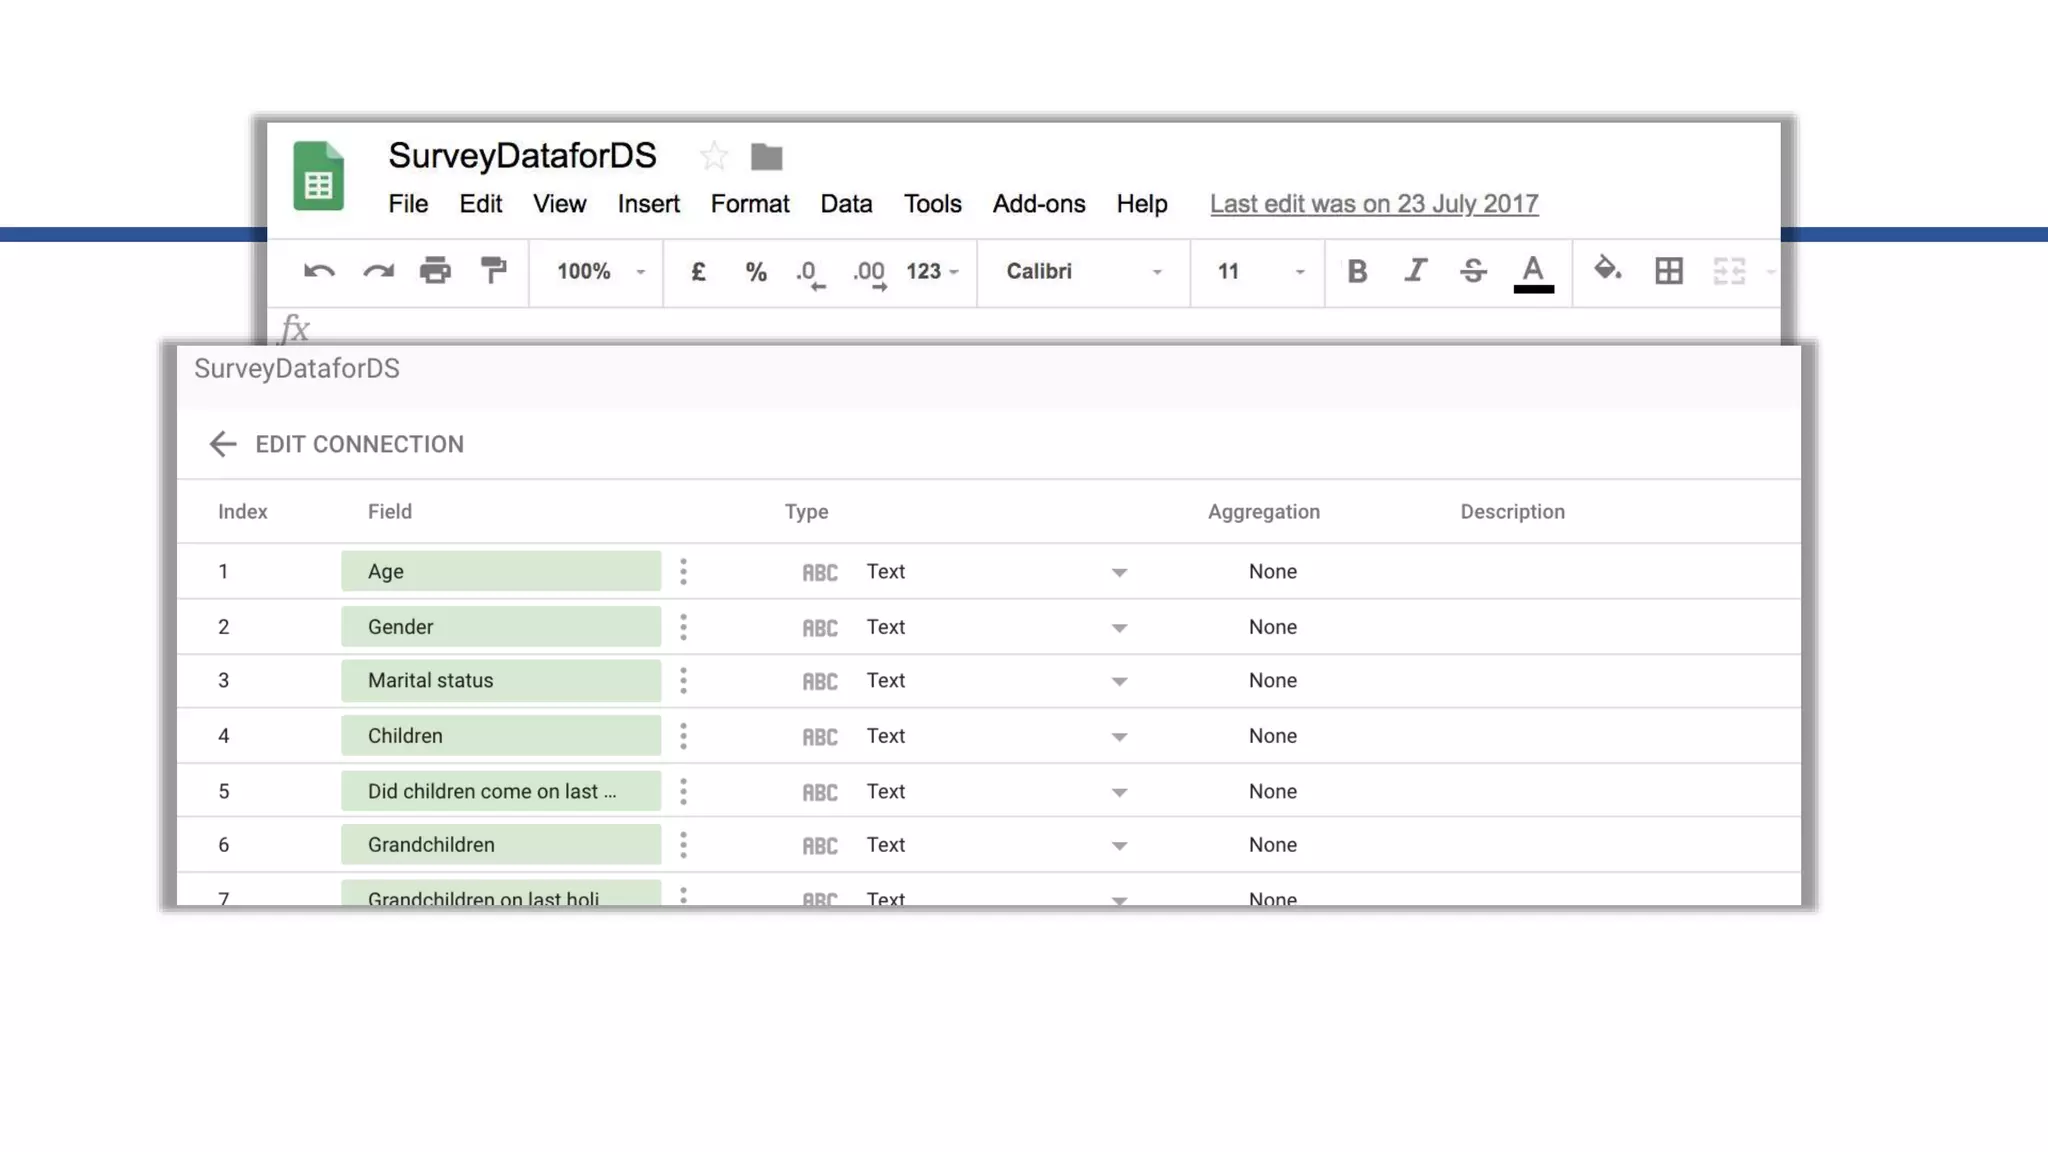The image size is (2048, 1152).
Task: Open the Gender field three-dot menu
Action: [683, 627]
